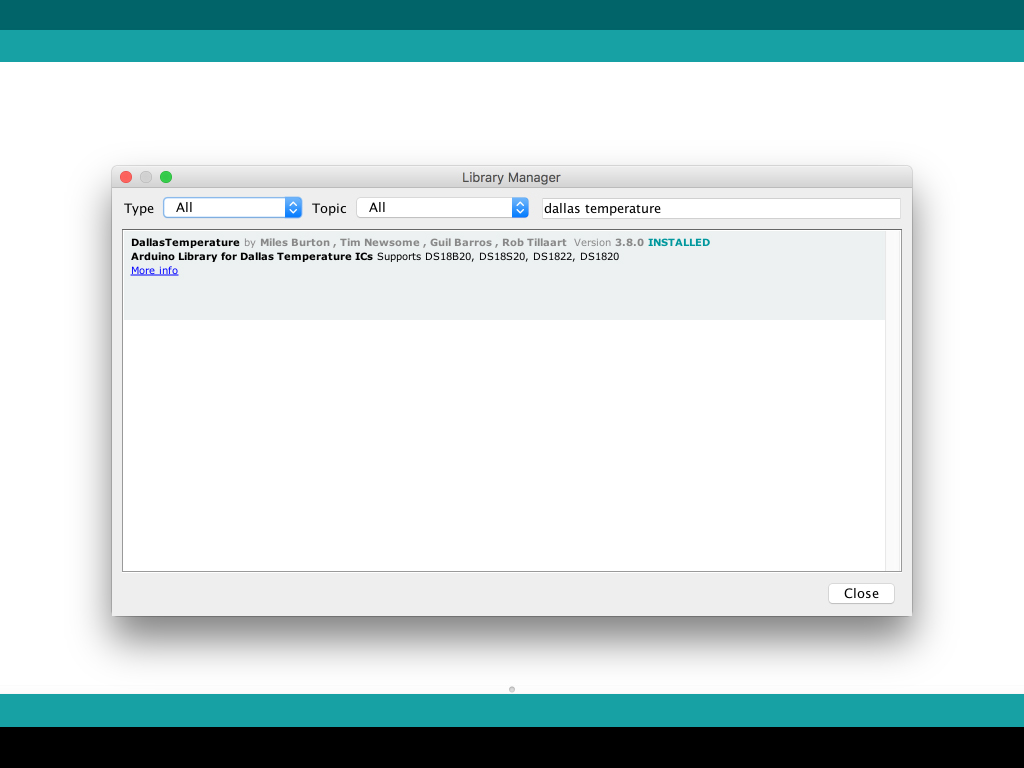Click the Topic label

pyautogui.click(x=328, y=208)
